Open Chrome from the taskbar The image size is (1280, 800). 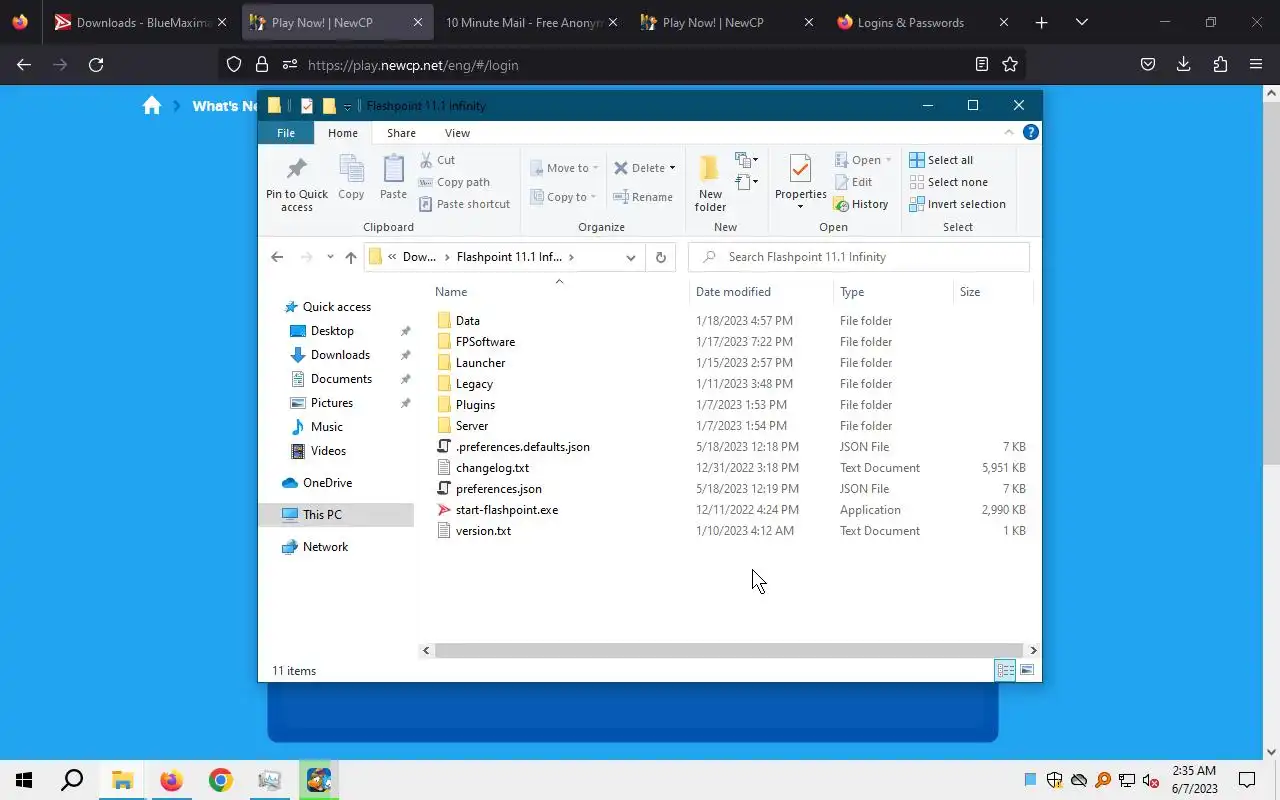(x=220, y=780)
